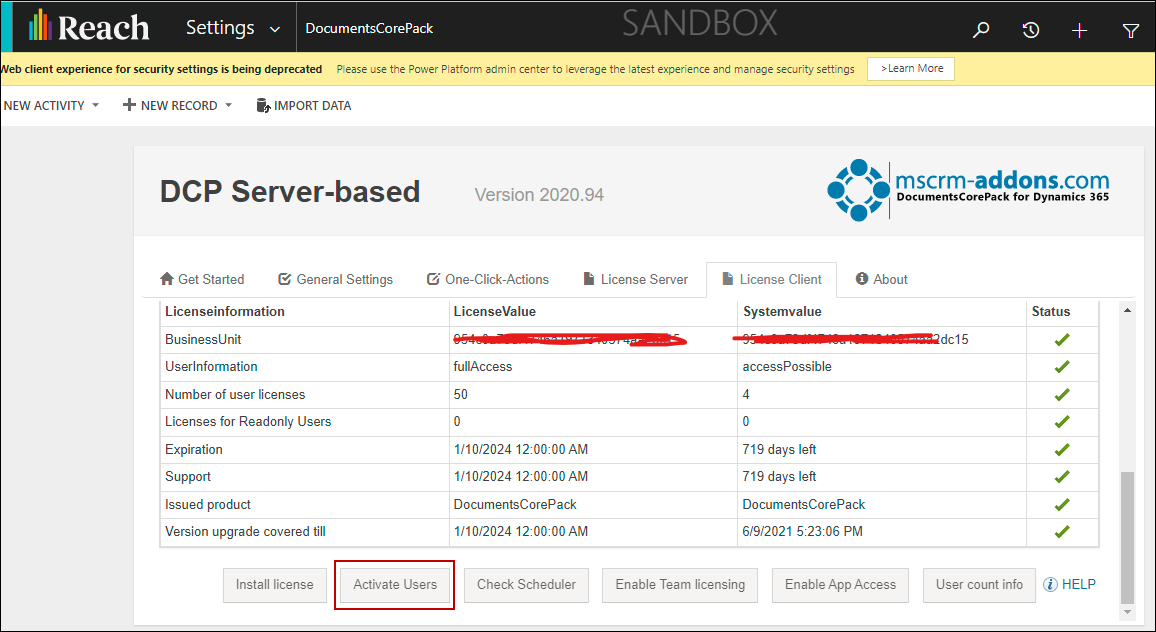1156x632 pixels.
Task: Open DocumentsCorePack breadcrumb in the header
Action: [x=369, y=29]
